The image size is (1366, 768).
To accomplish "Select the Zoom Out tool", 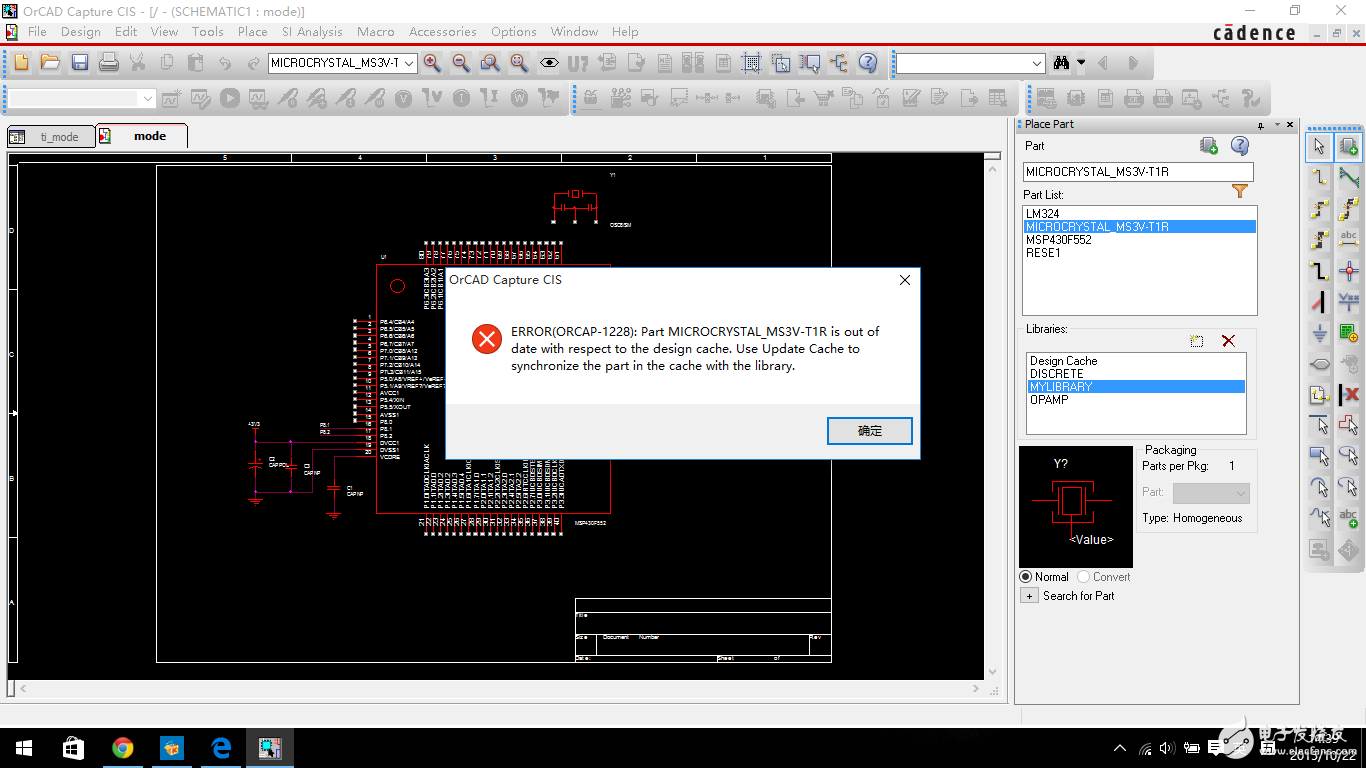I will pos(462,62).
